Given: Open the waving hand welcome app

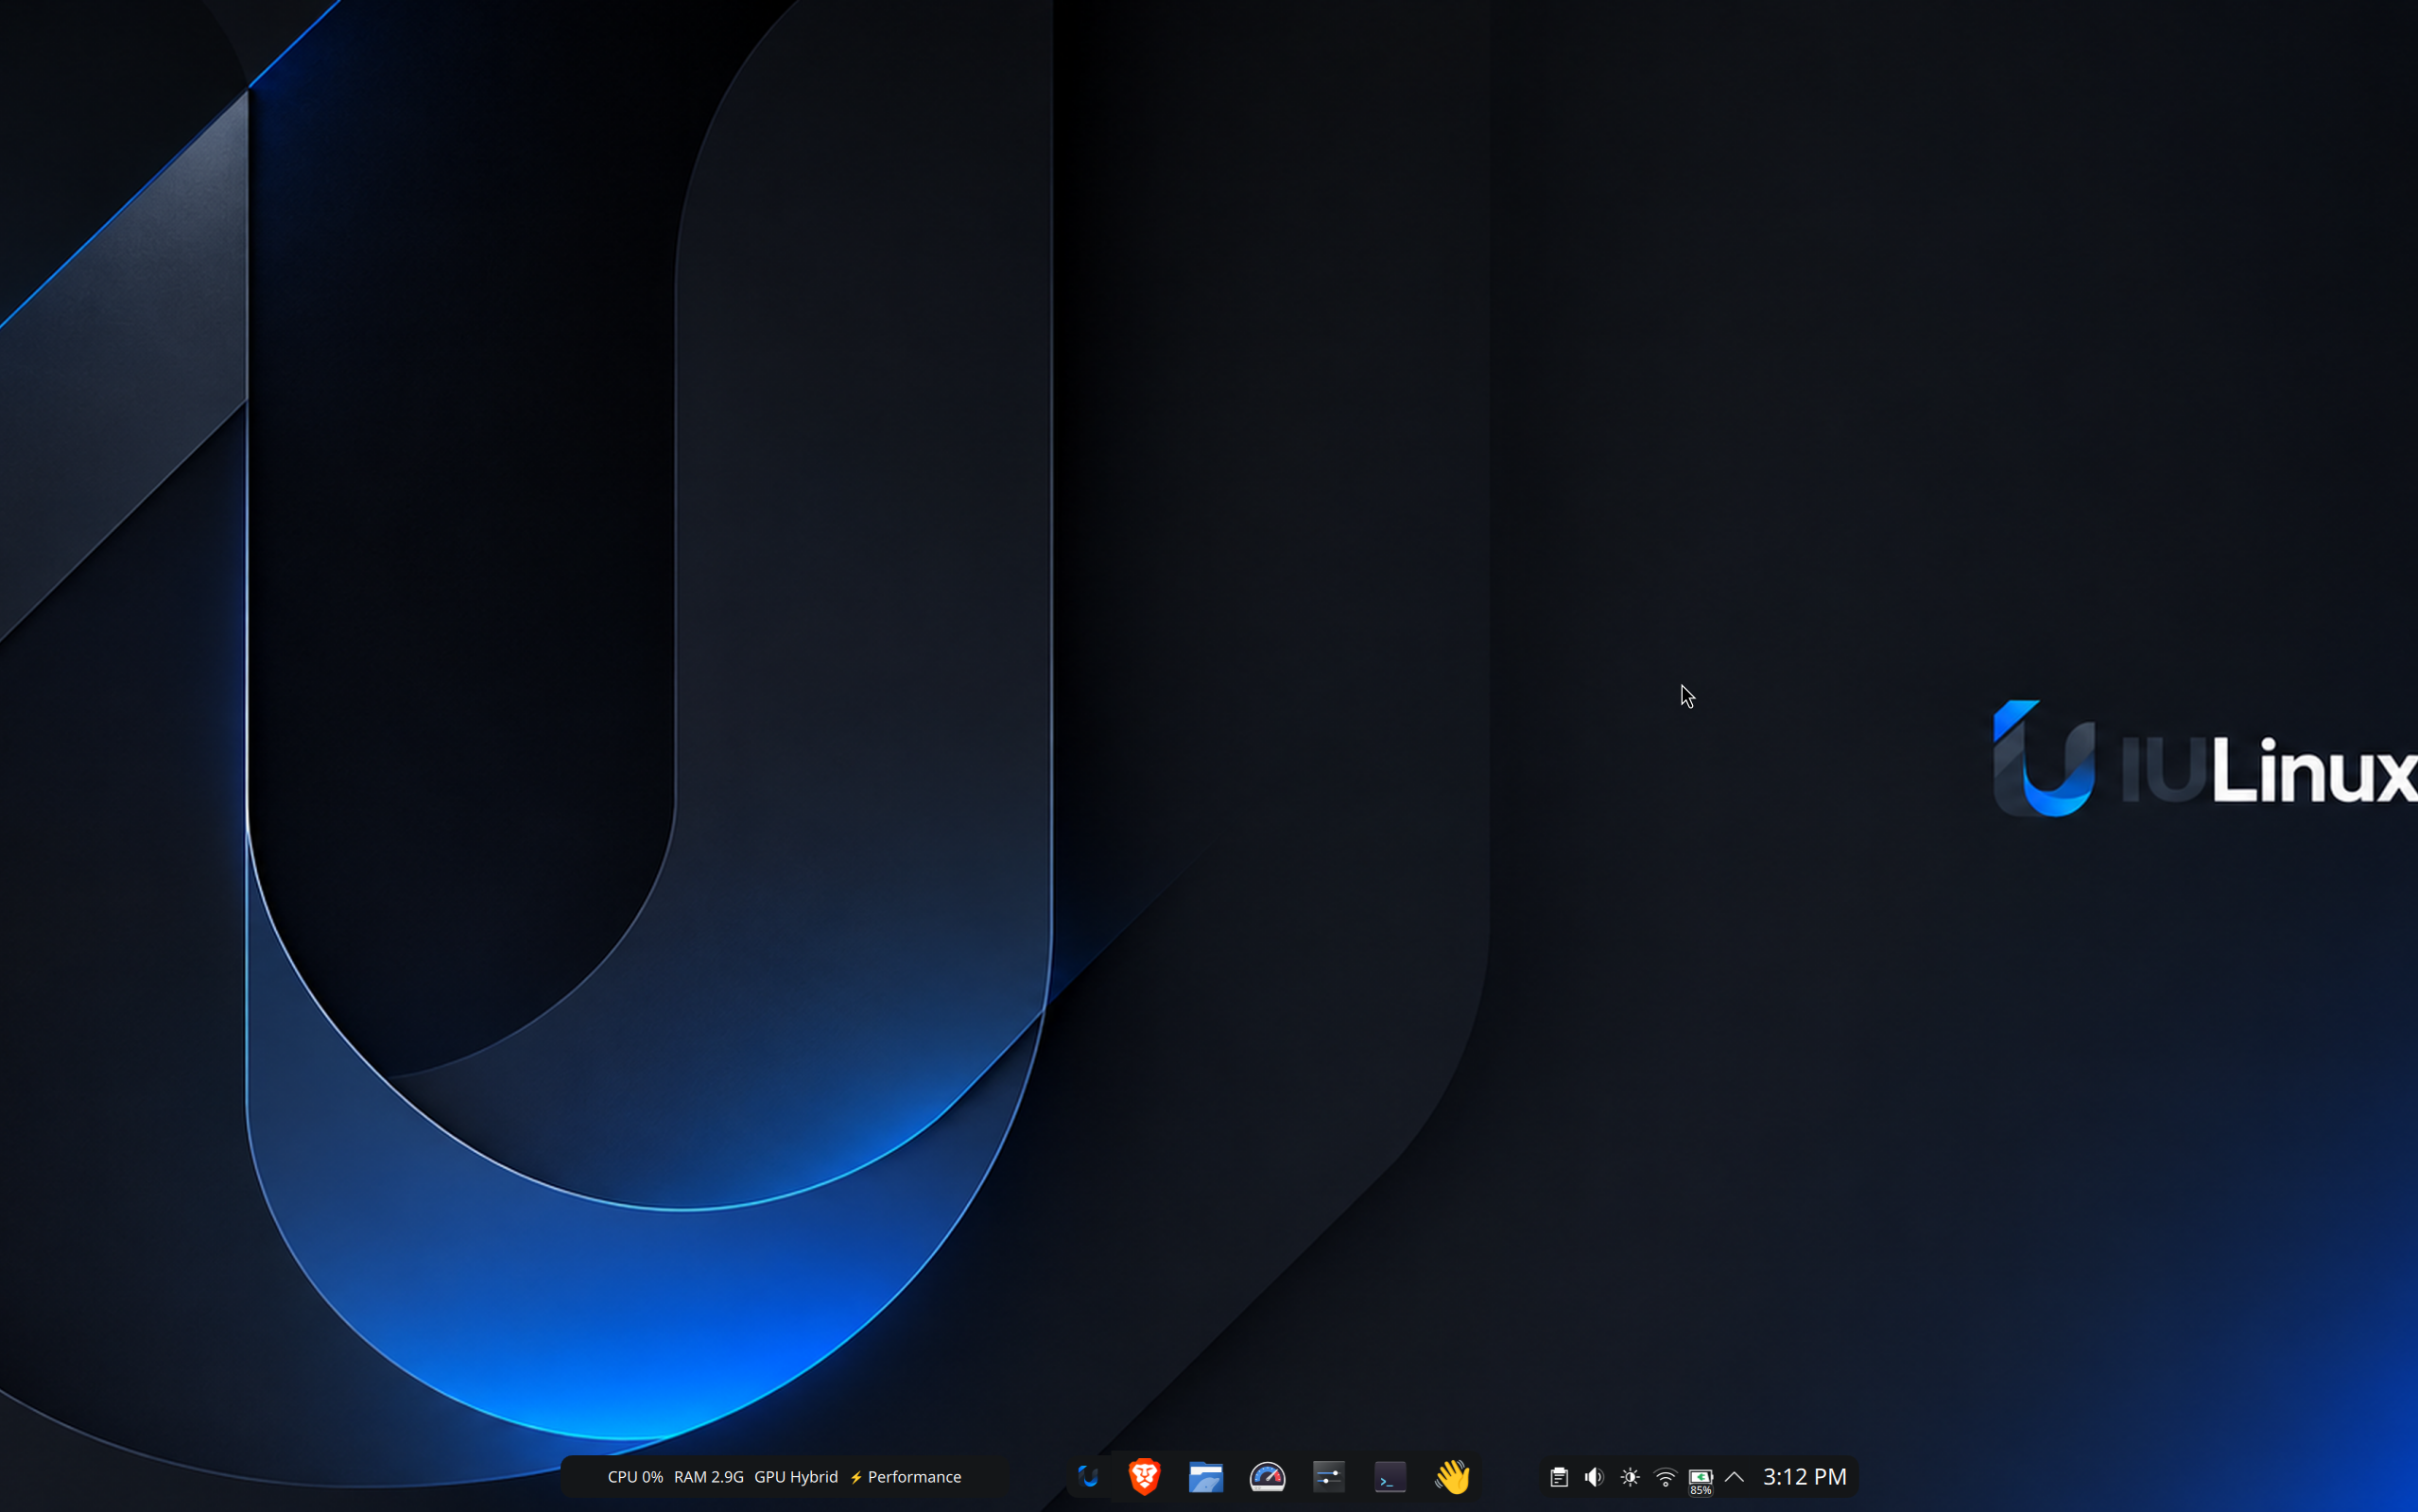Looking at the screenshot, I should [x=1452, y=1476].
